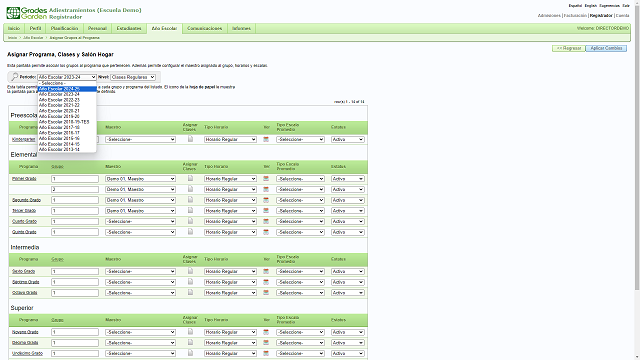Image resolution: width=640 pixels, height=360 pixels.
Task: Click the Salir link
Action: click(x=626, y=6)
